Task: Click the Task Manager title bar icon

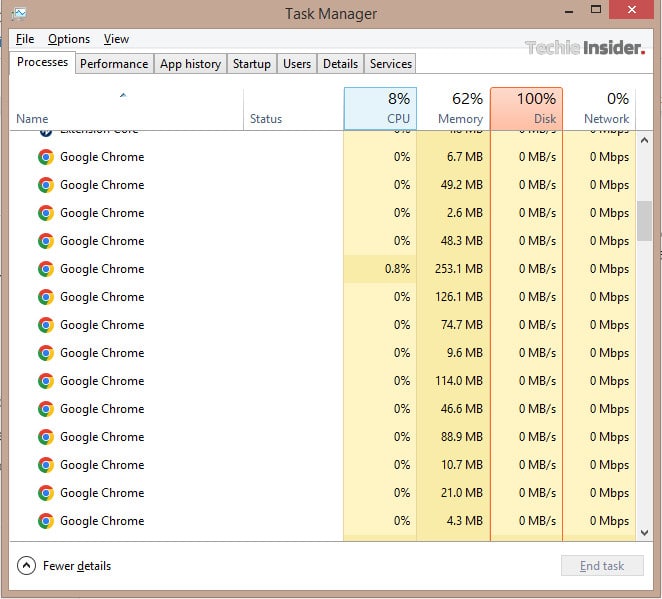Action: 17,13
